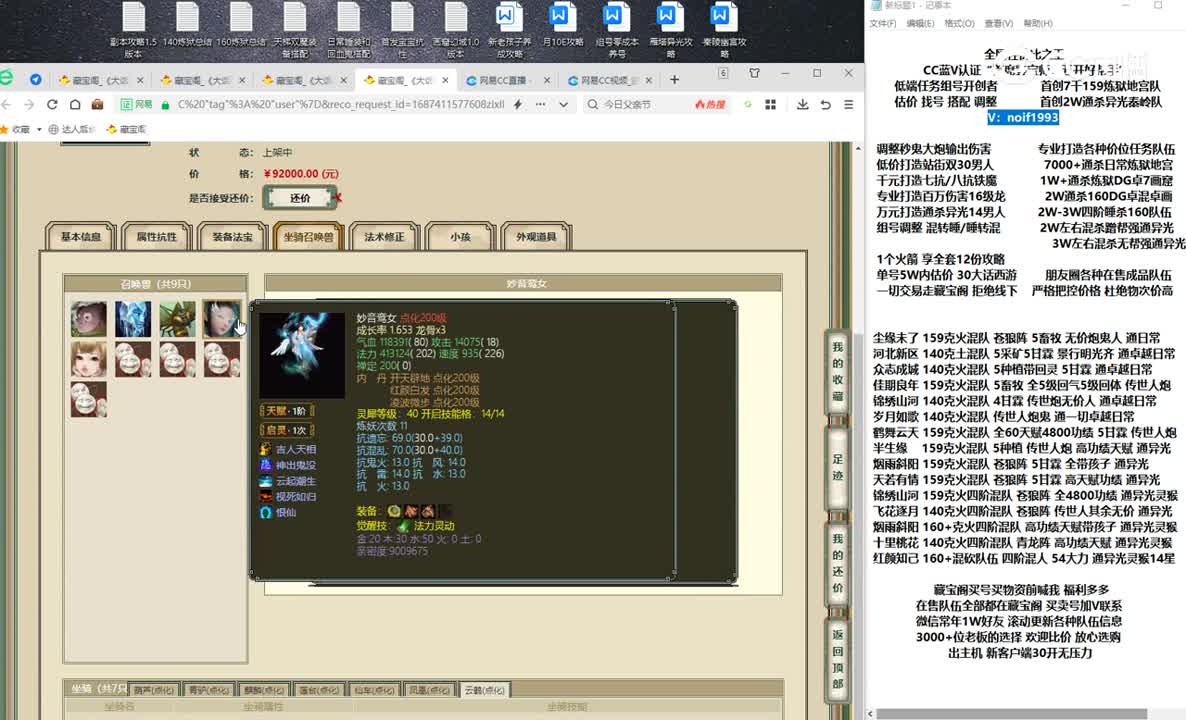Reload the current browser page
This screenshot has height=720, width=1186.
coord(52,104)
